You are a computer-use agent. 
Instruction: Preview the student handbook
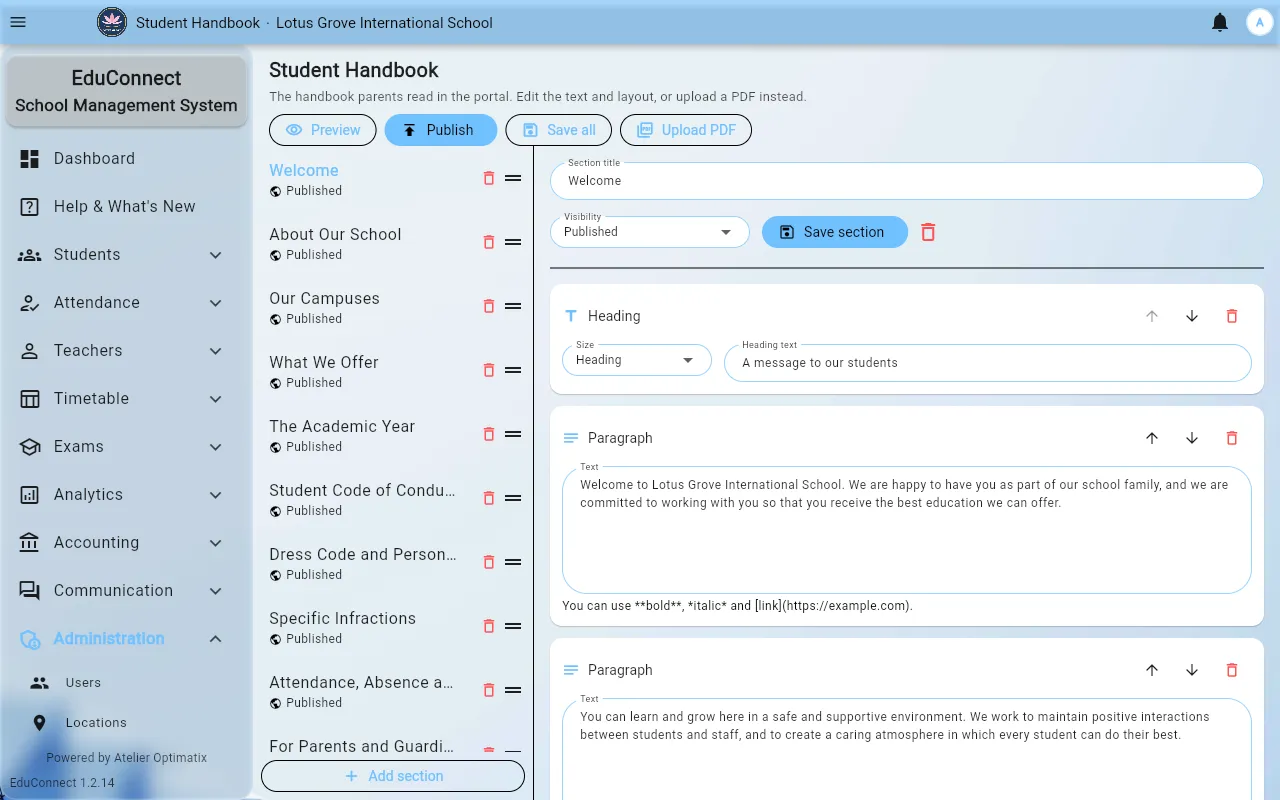coord(323,130)
